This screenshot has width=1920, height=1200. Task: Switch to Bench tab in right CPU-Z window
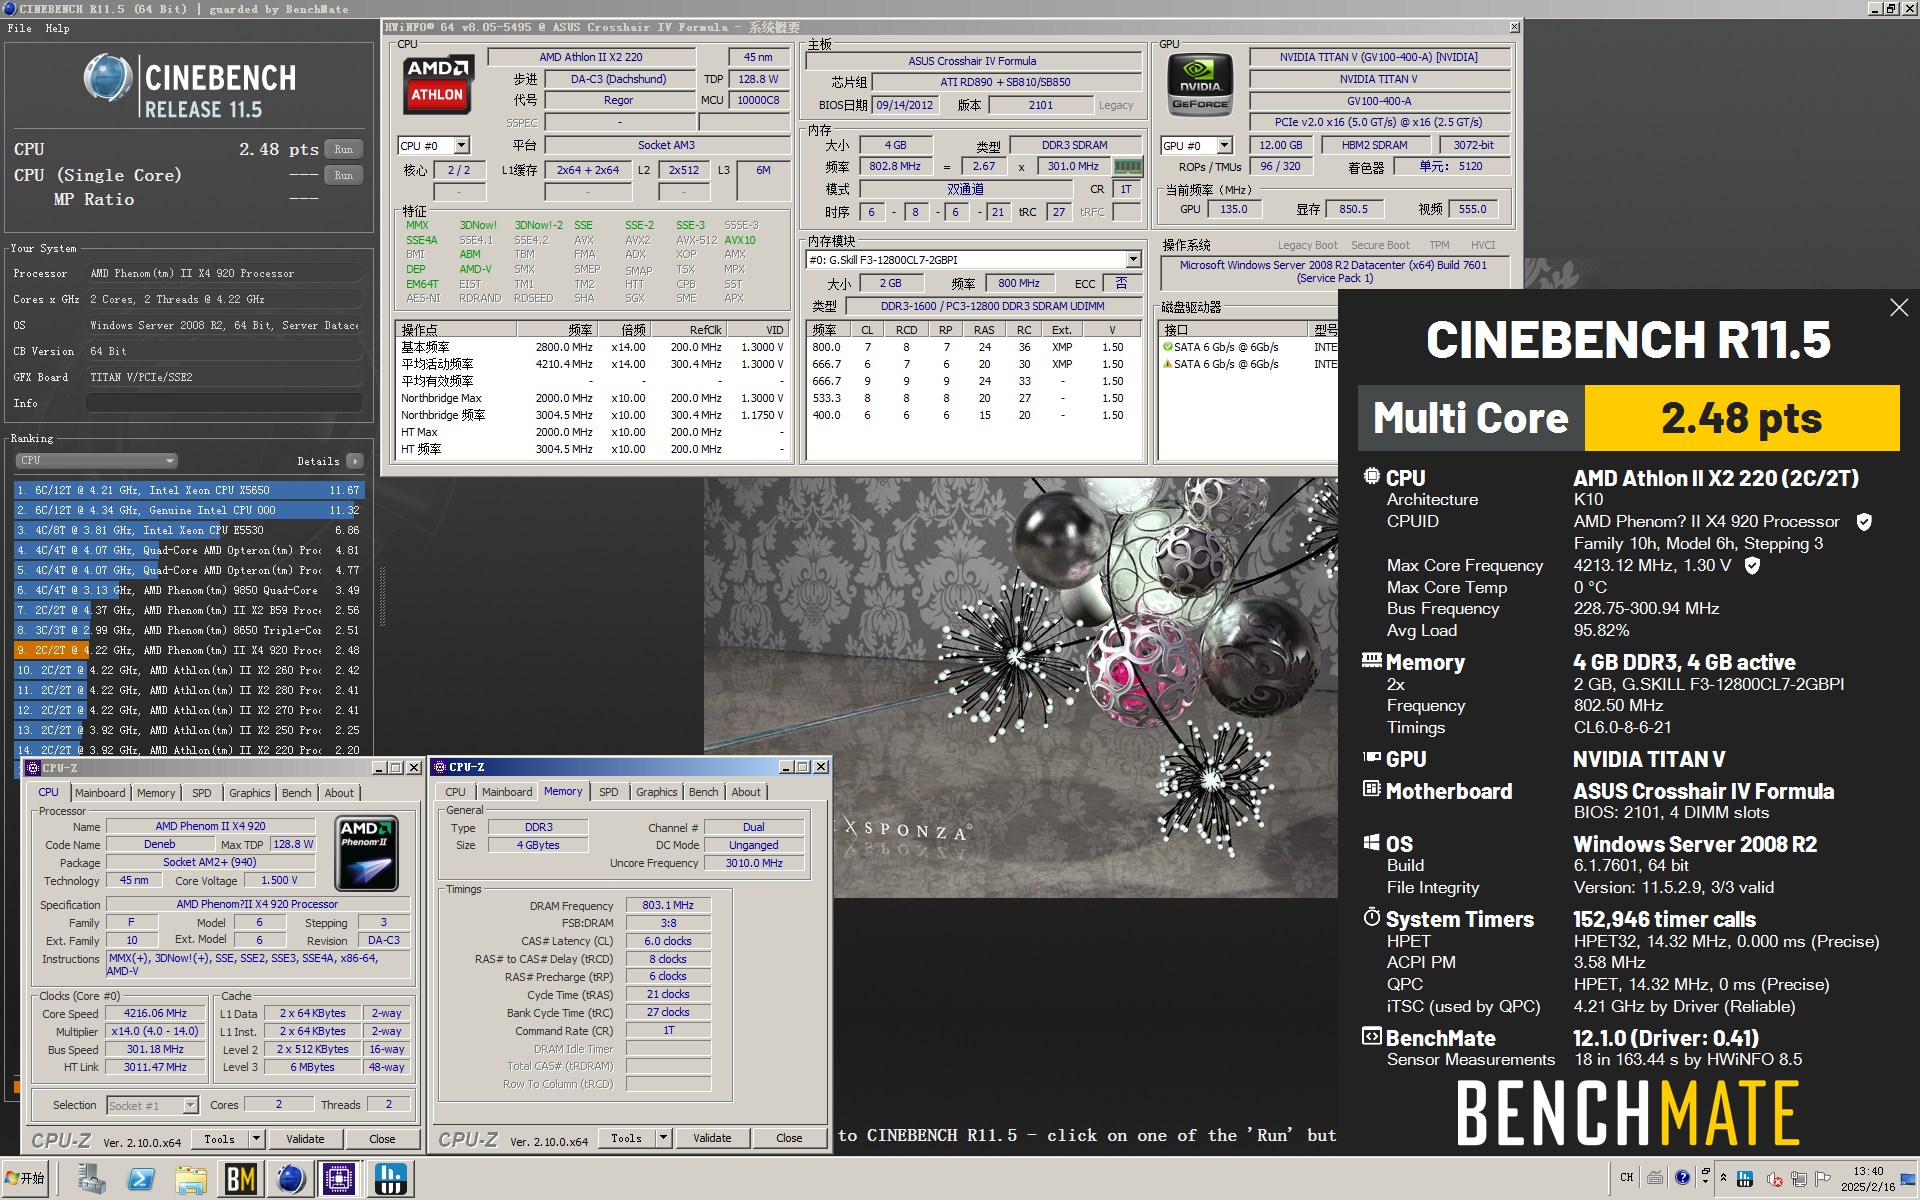703,792
